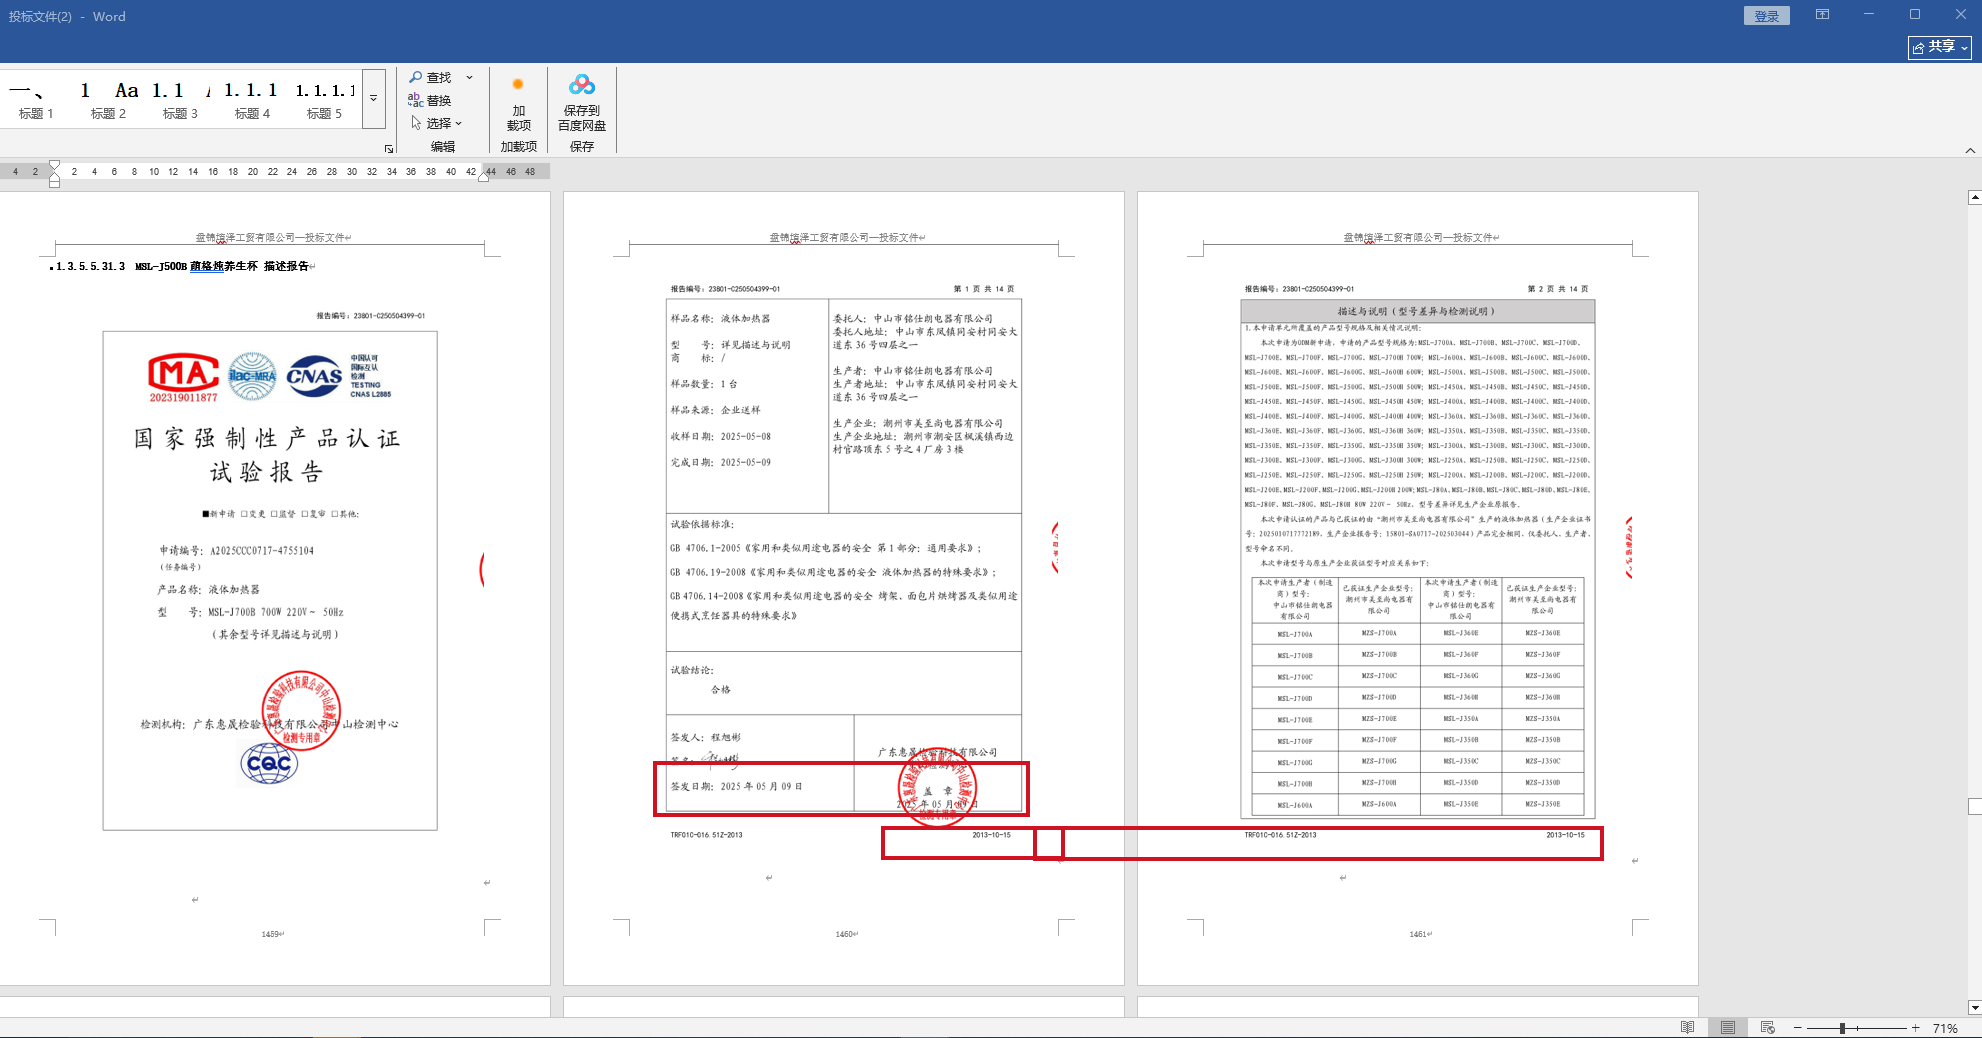Switch to Read Mode view

tap(1687, 1028)
